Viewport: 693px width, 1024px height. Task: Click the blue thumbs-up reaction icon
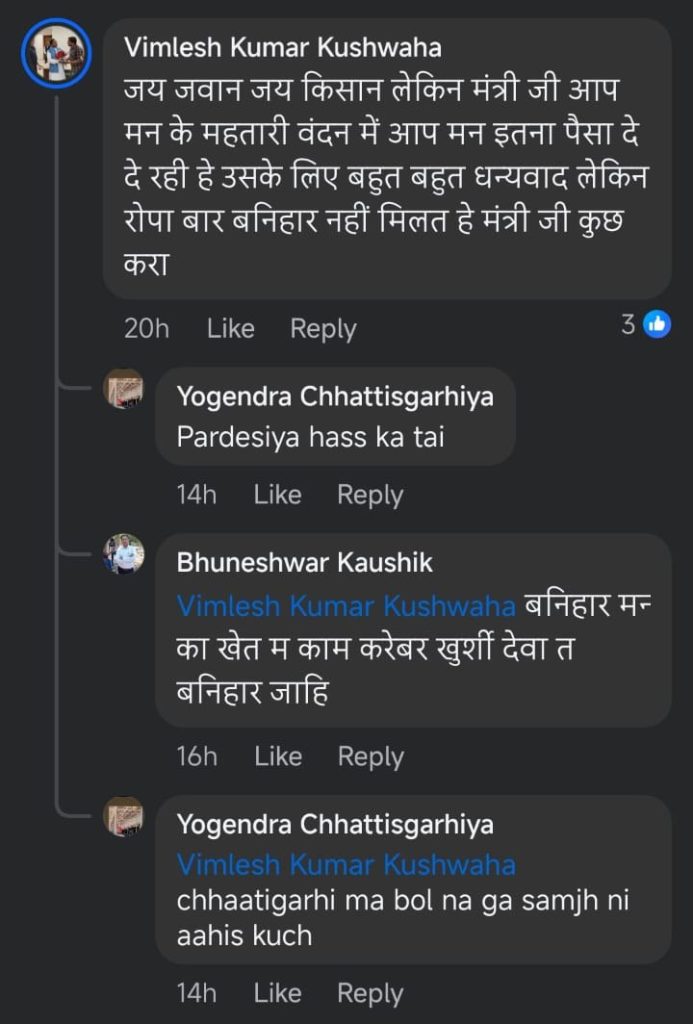point(656,324)
